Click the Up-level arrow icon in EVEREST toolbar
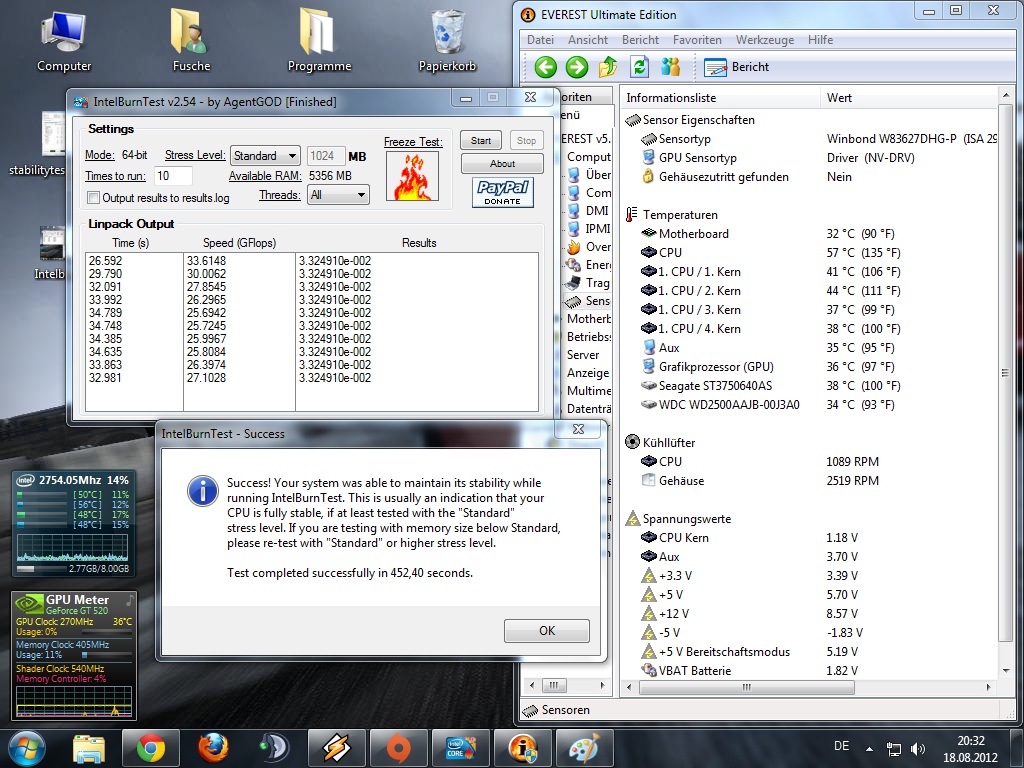The width and height of the screenshot is (1024, 768). coord(607,67)
